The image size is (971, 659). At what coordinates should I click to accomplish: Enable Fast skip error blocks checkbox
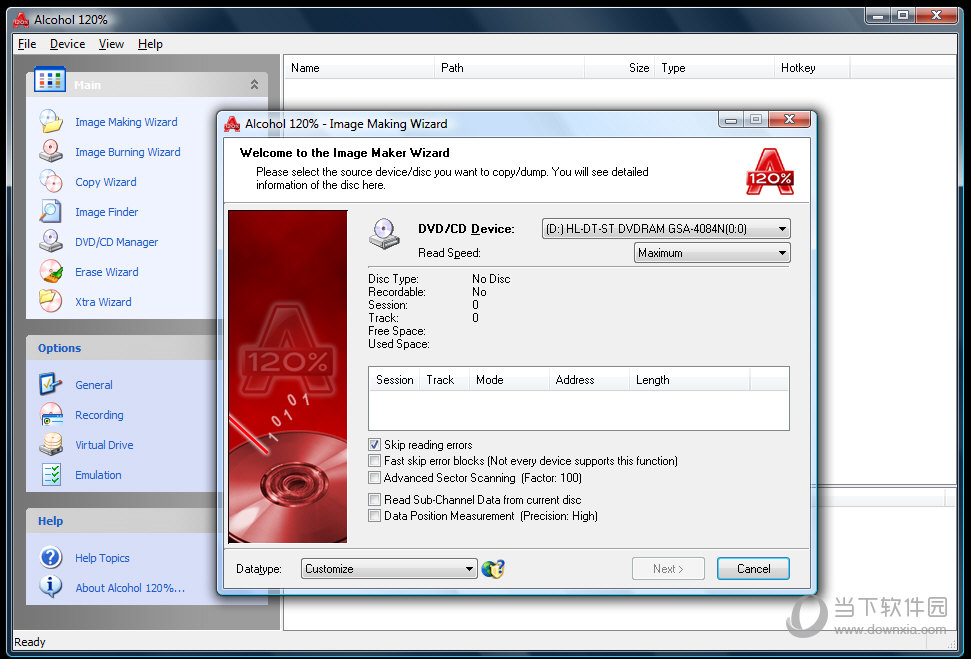click(x=374, y=461)
